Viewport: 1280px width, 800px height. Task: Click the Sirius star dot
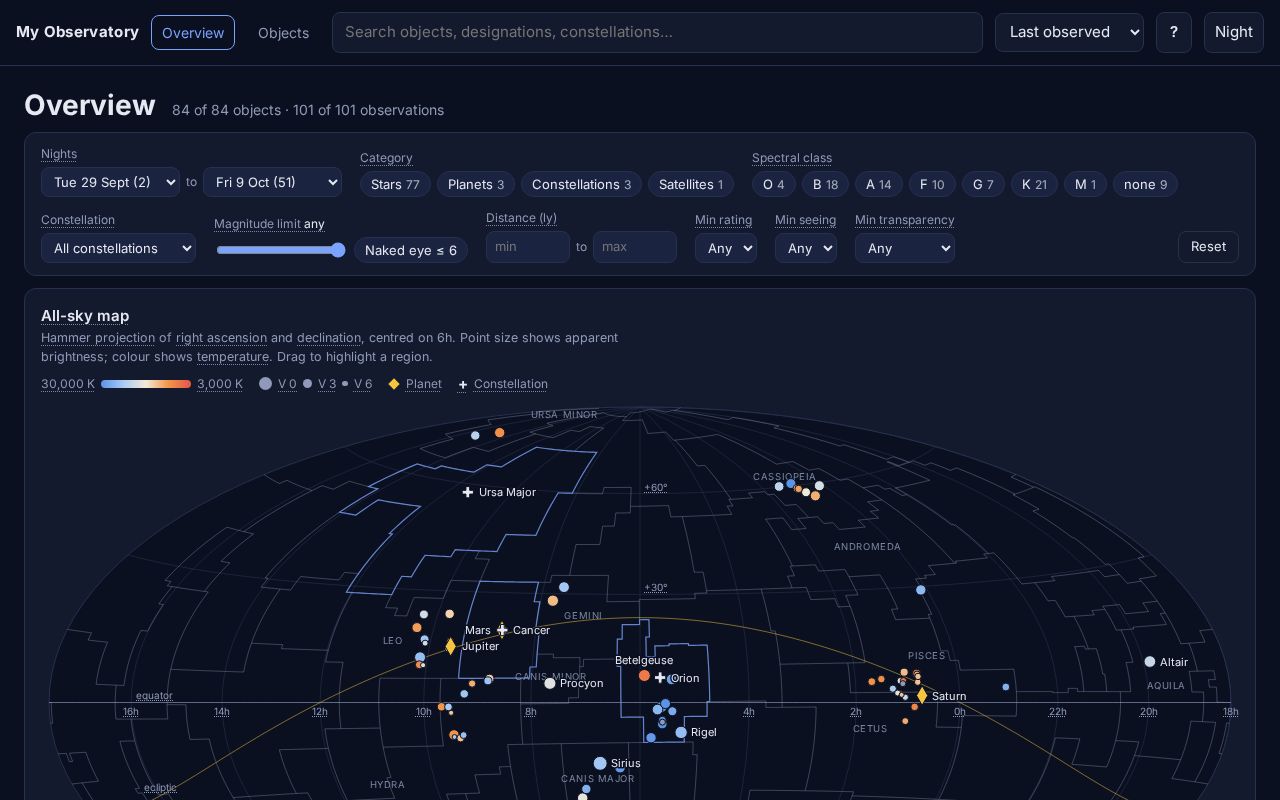pos(600,763)
